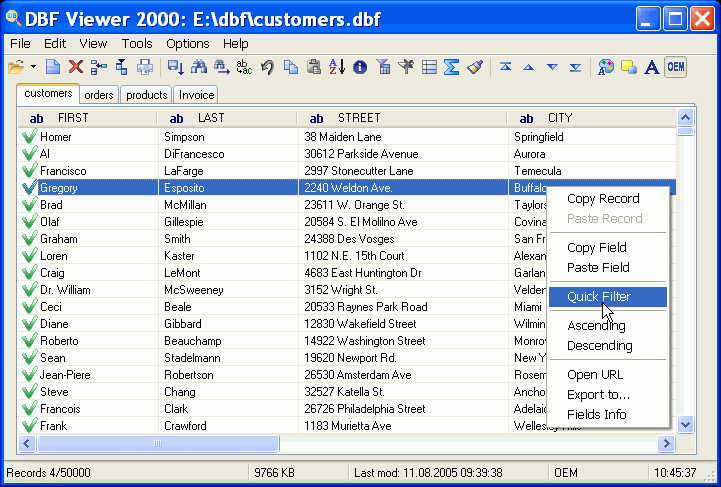The image size is (721, 487).
Task: Click the blue info circle icon
Action: [x=360, y=67]
